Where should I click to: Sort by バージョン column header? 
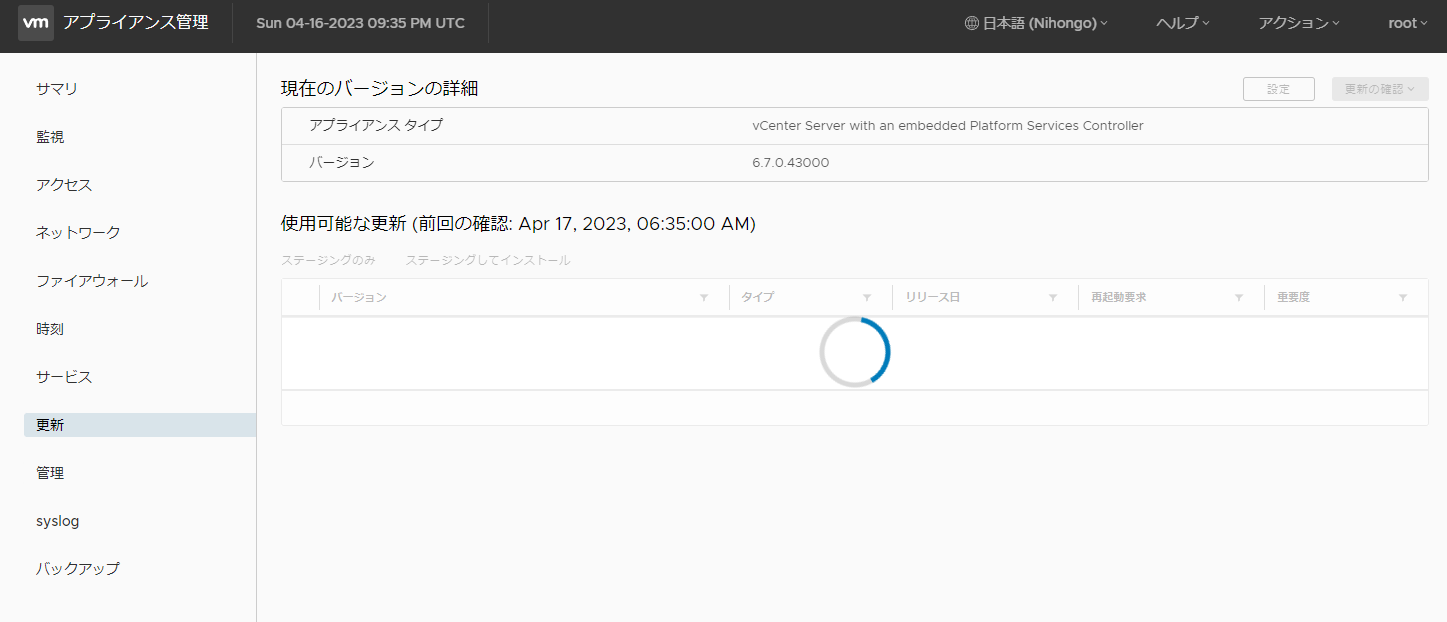point(359,298)
